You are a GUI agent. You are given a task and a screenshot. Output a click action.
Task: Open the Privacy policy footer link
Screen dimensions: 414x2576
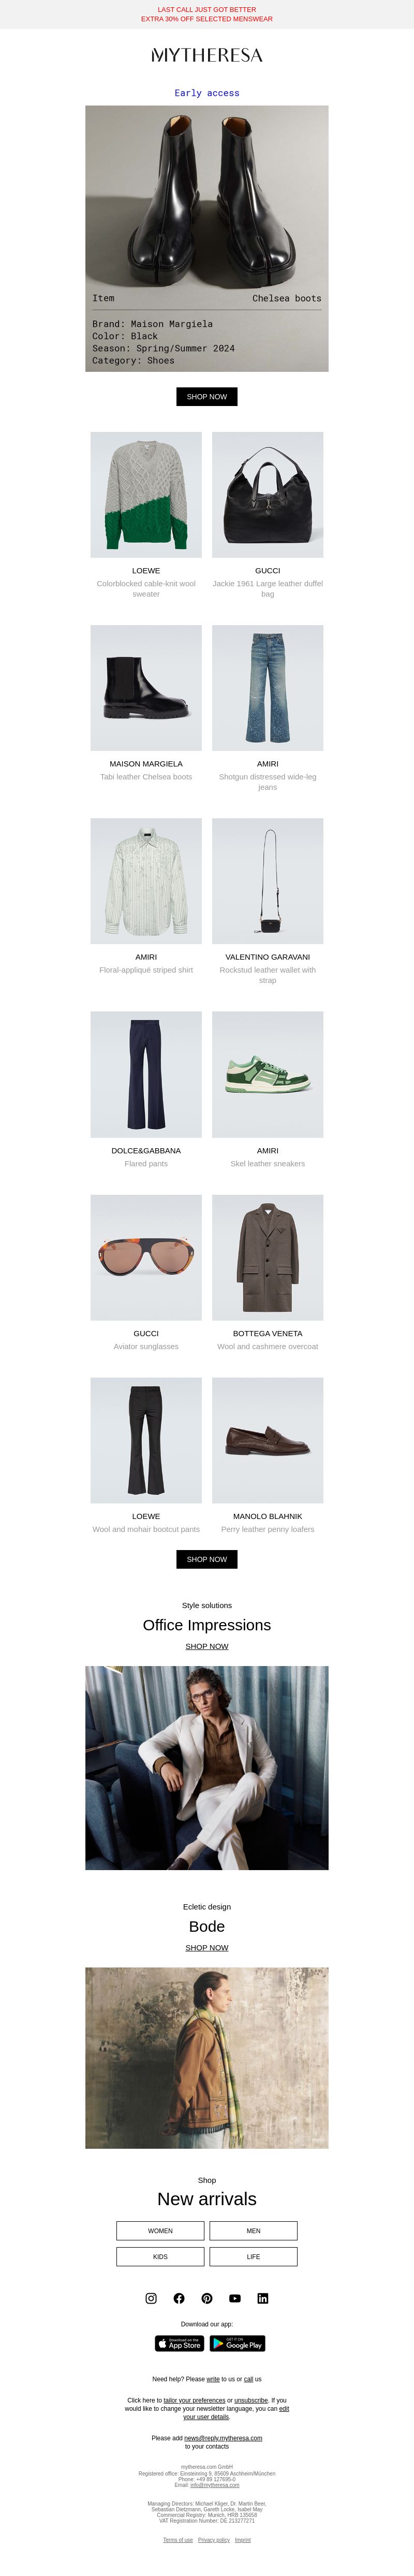[214, 2539]
